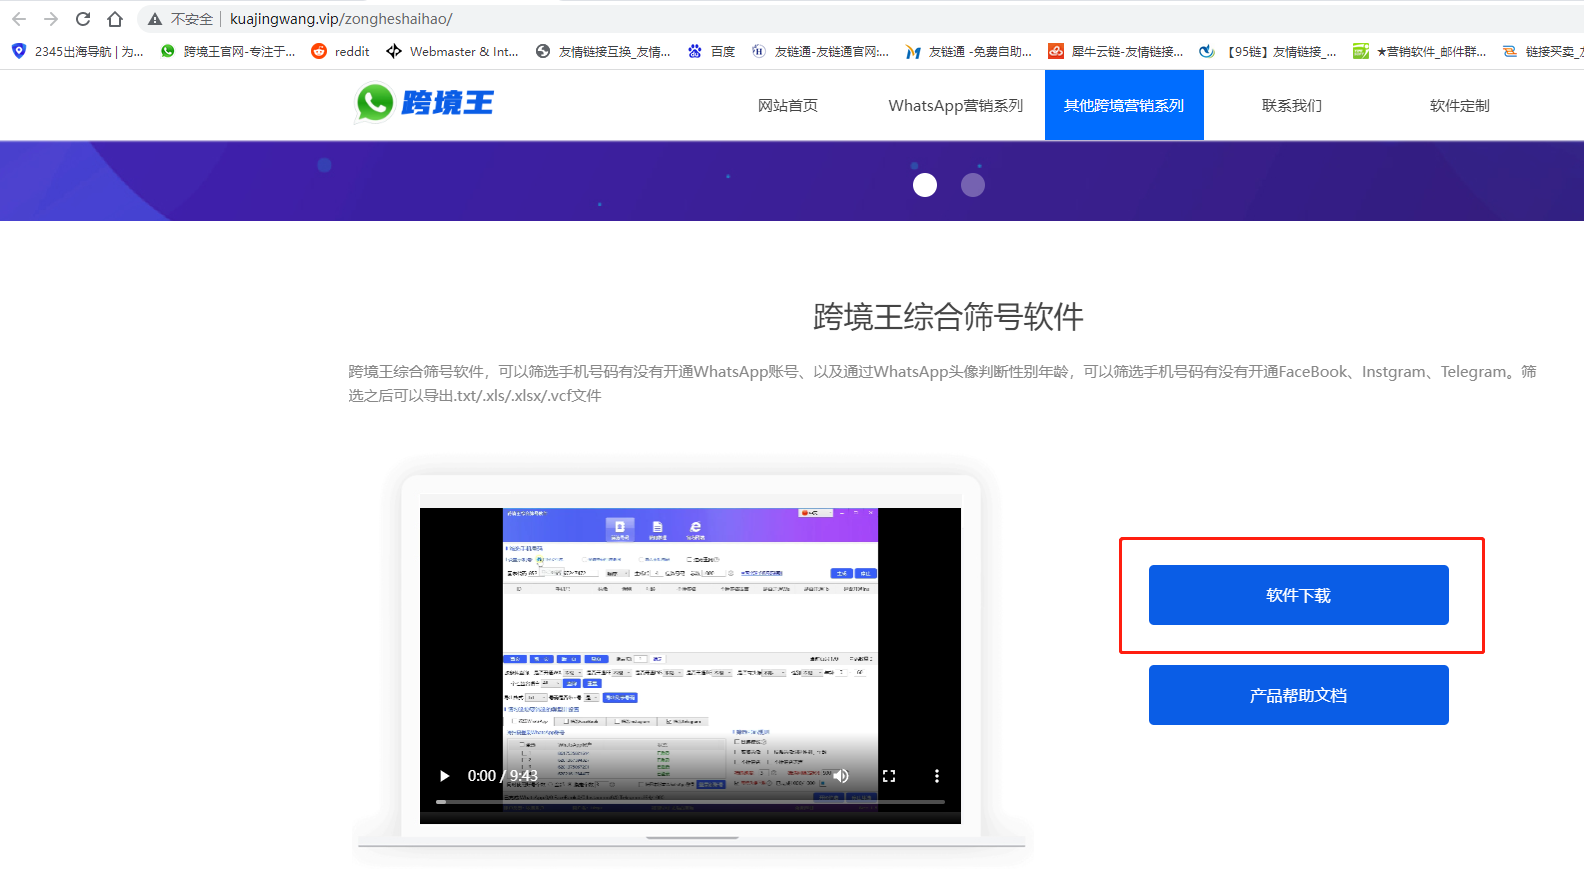Image resolution: width=1584 pixels, height=879 pixels.
Task: Open the 2345出海导航 bookmark
Action: [77, 51]
